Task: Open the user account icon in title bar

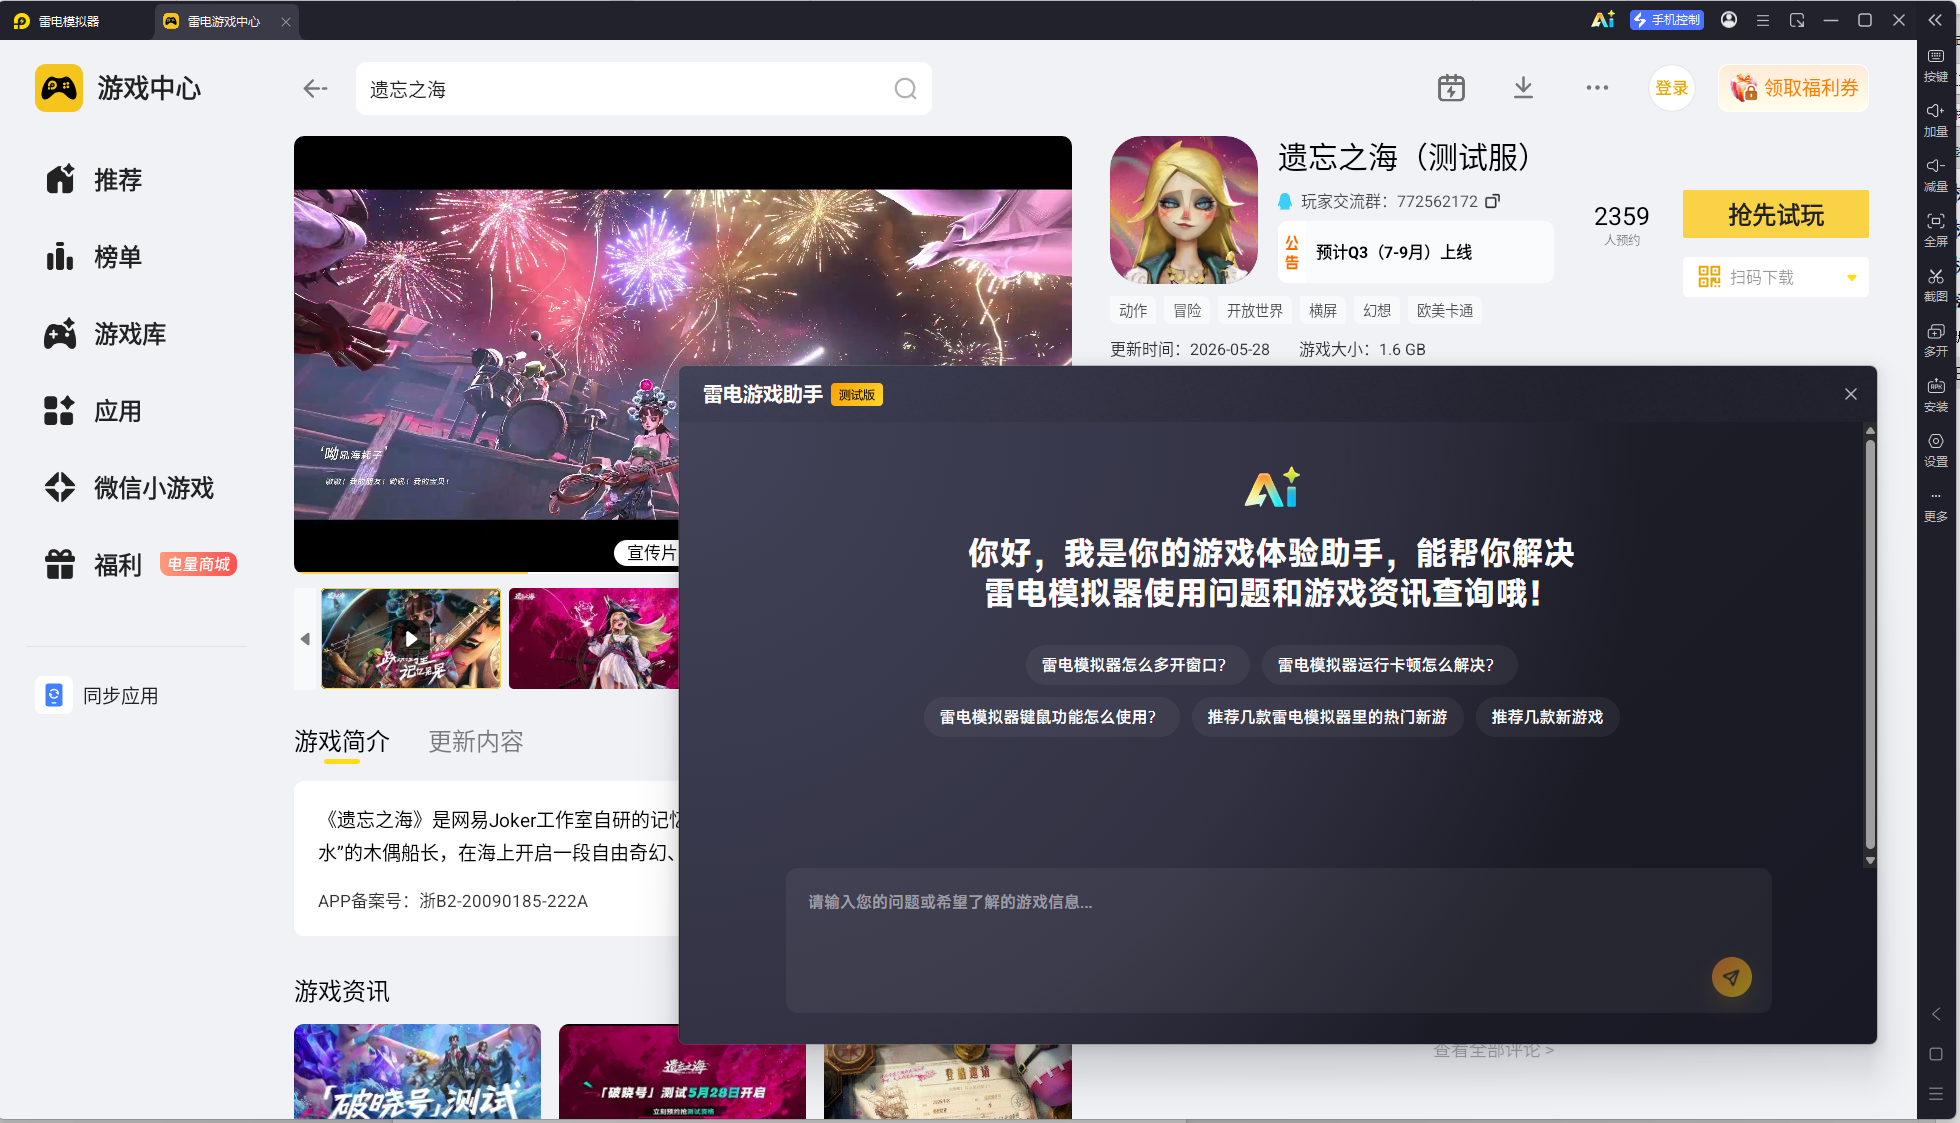Action: click(1729, 20)
